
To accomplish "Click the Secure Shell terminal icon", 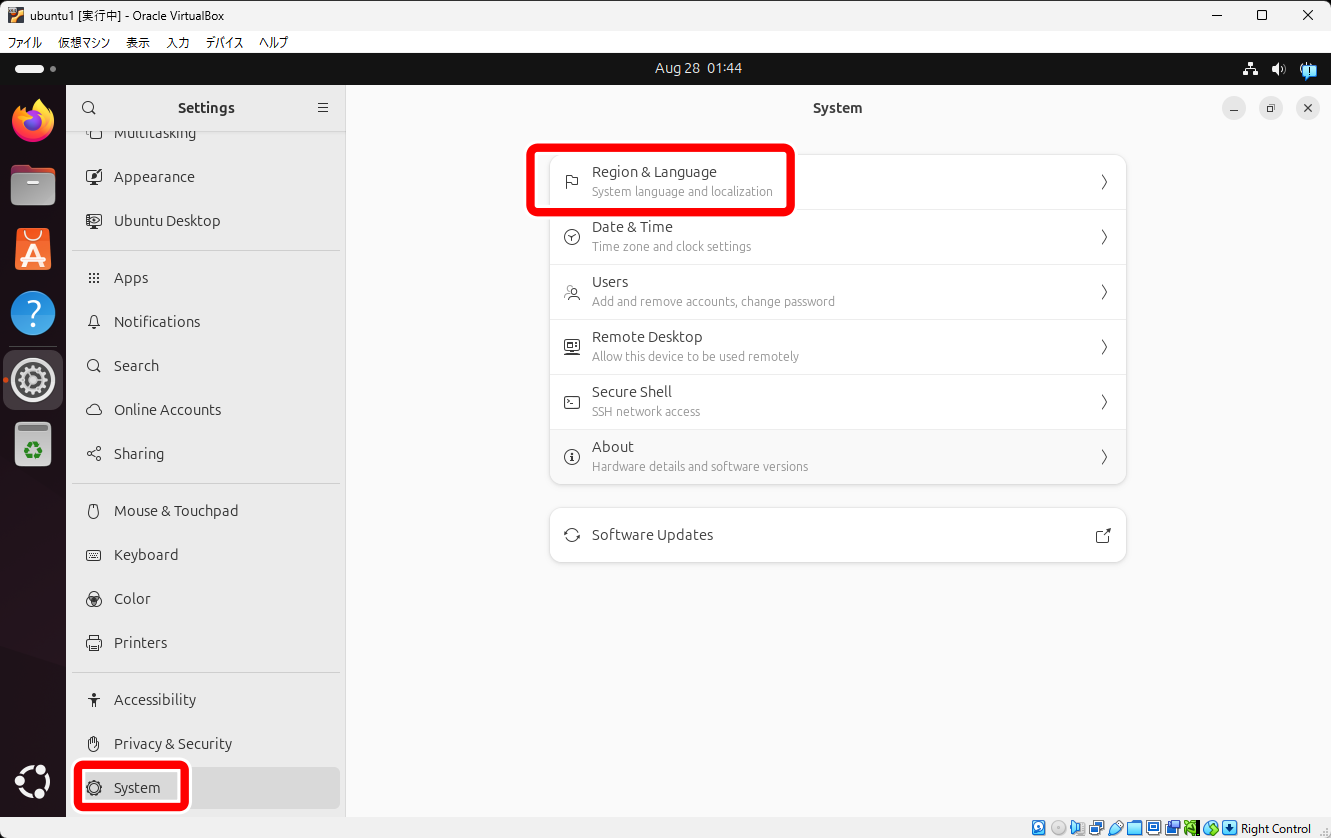I will pyautogui.click(x=572, y=402).
